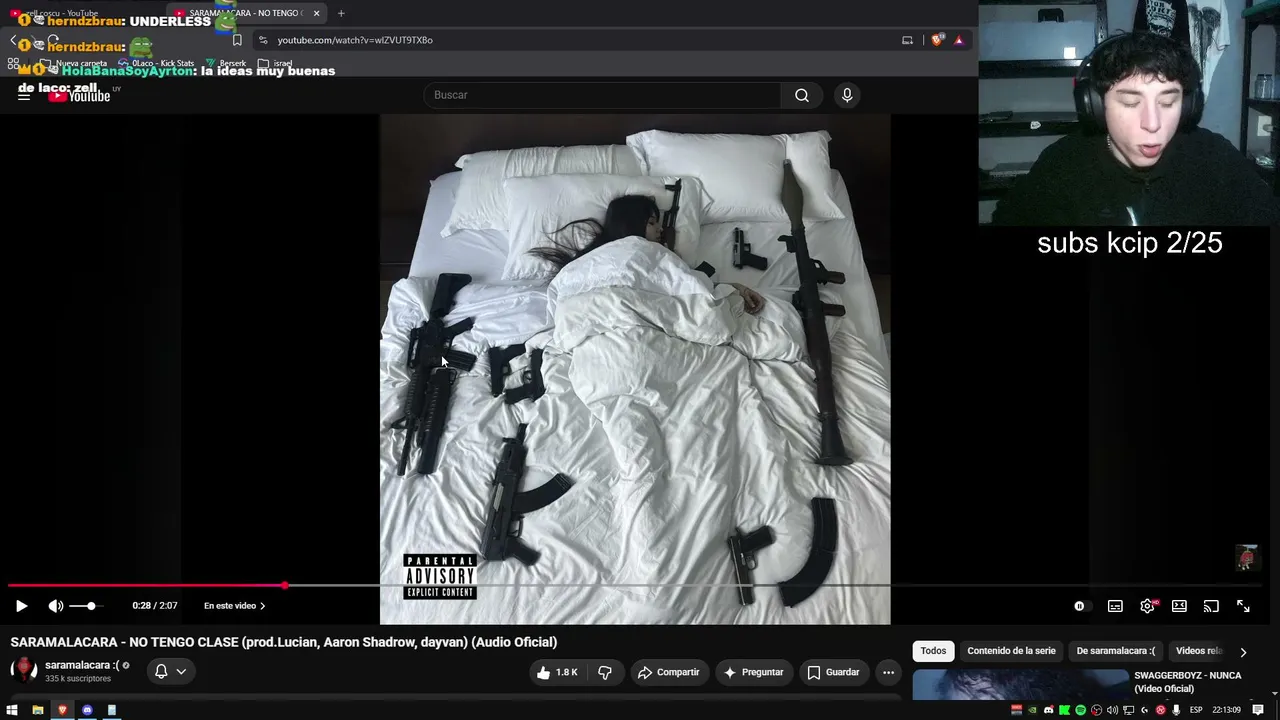Open the taskbar clock showing 22:13:09
This screenshot has width=1280, height=720.
pyautogui.click(x=1226, y=710)
